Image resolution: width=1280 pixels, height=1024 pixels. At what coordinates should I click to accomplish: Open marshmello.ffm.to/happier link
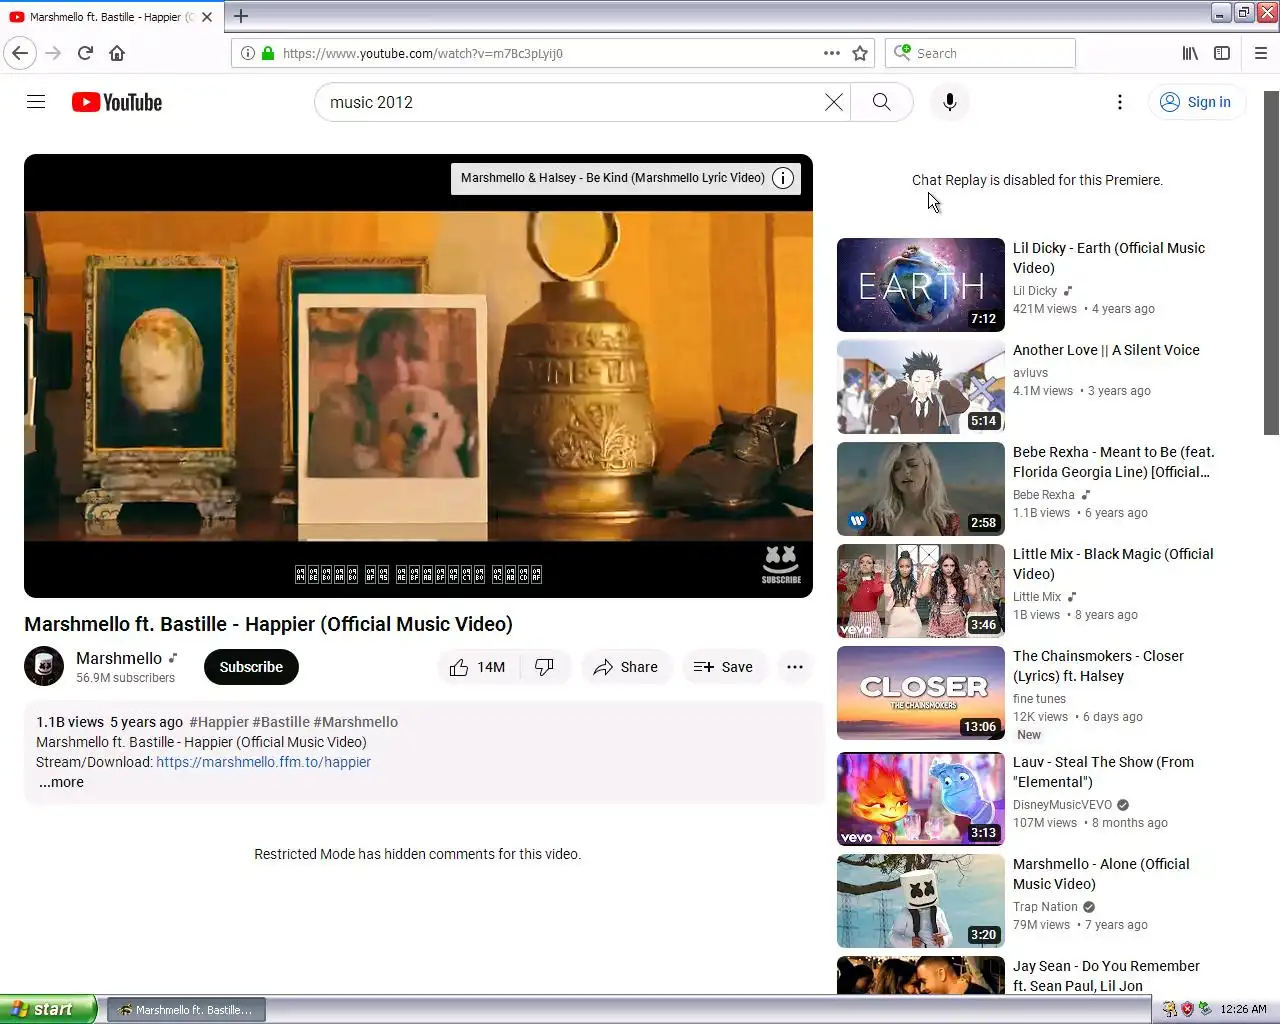point(263,762)
